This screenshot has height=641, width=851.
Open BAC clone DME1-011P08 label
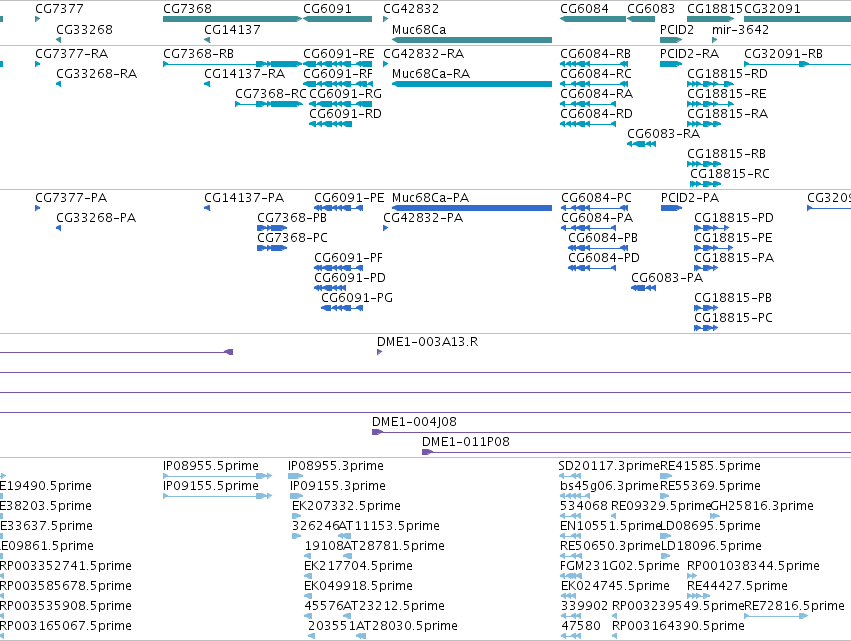(x=466, y=442)
